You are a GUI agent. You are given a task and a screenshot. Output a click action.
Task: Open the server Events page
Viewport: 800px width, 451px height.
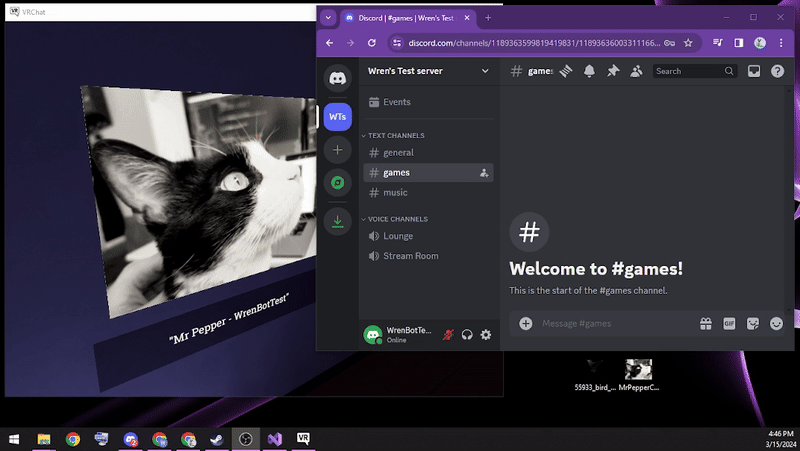pos(428,102)
